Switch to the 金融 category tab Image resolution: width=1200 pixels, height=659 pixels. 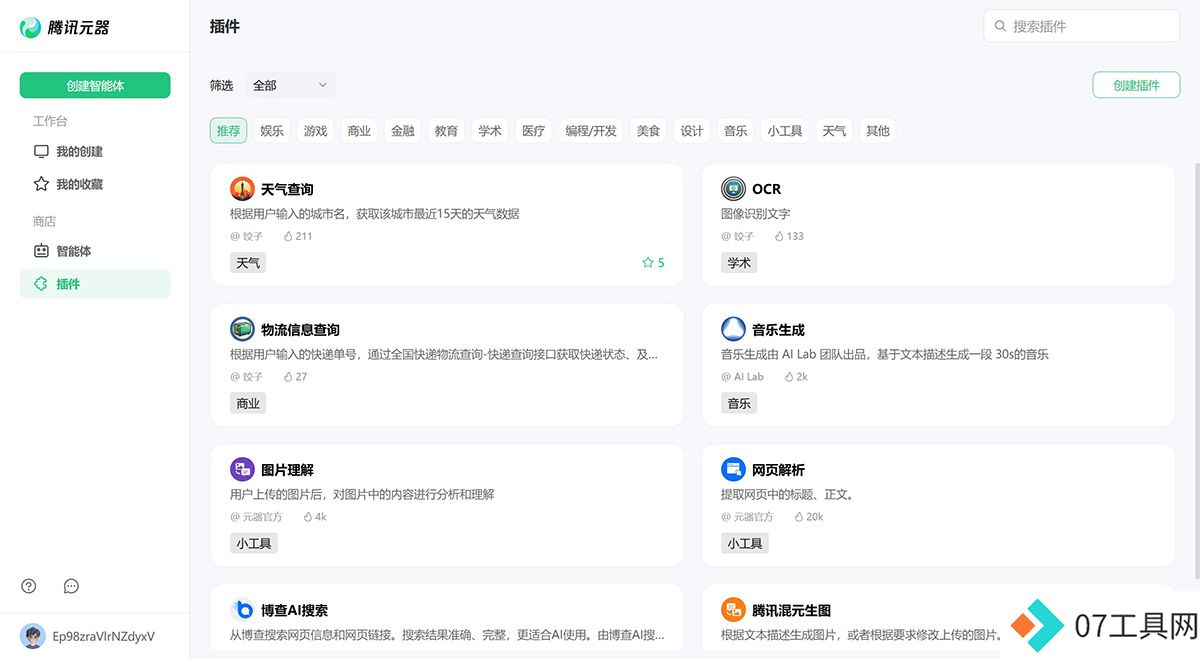tap(403, 131)
